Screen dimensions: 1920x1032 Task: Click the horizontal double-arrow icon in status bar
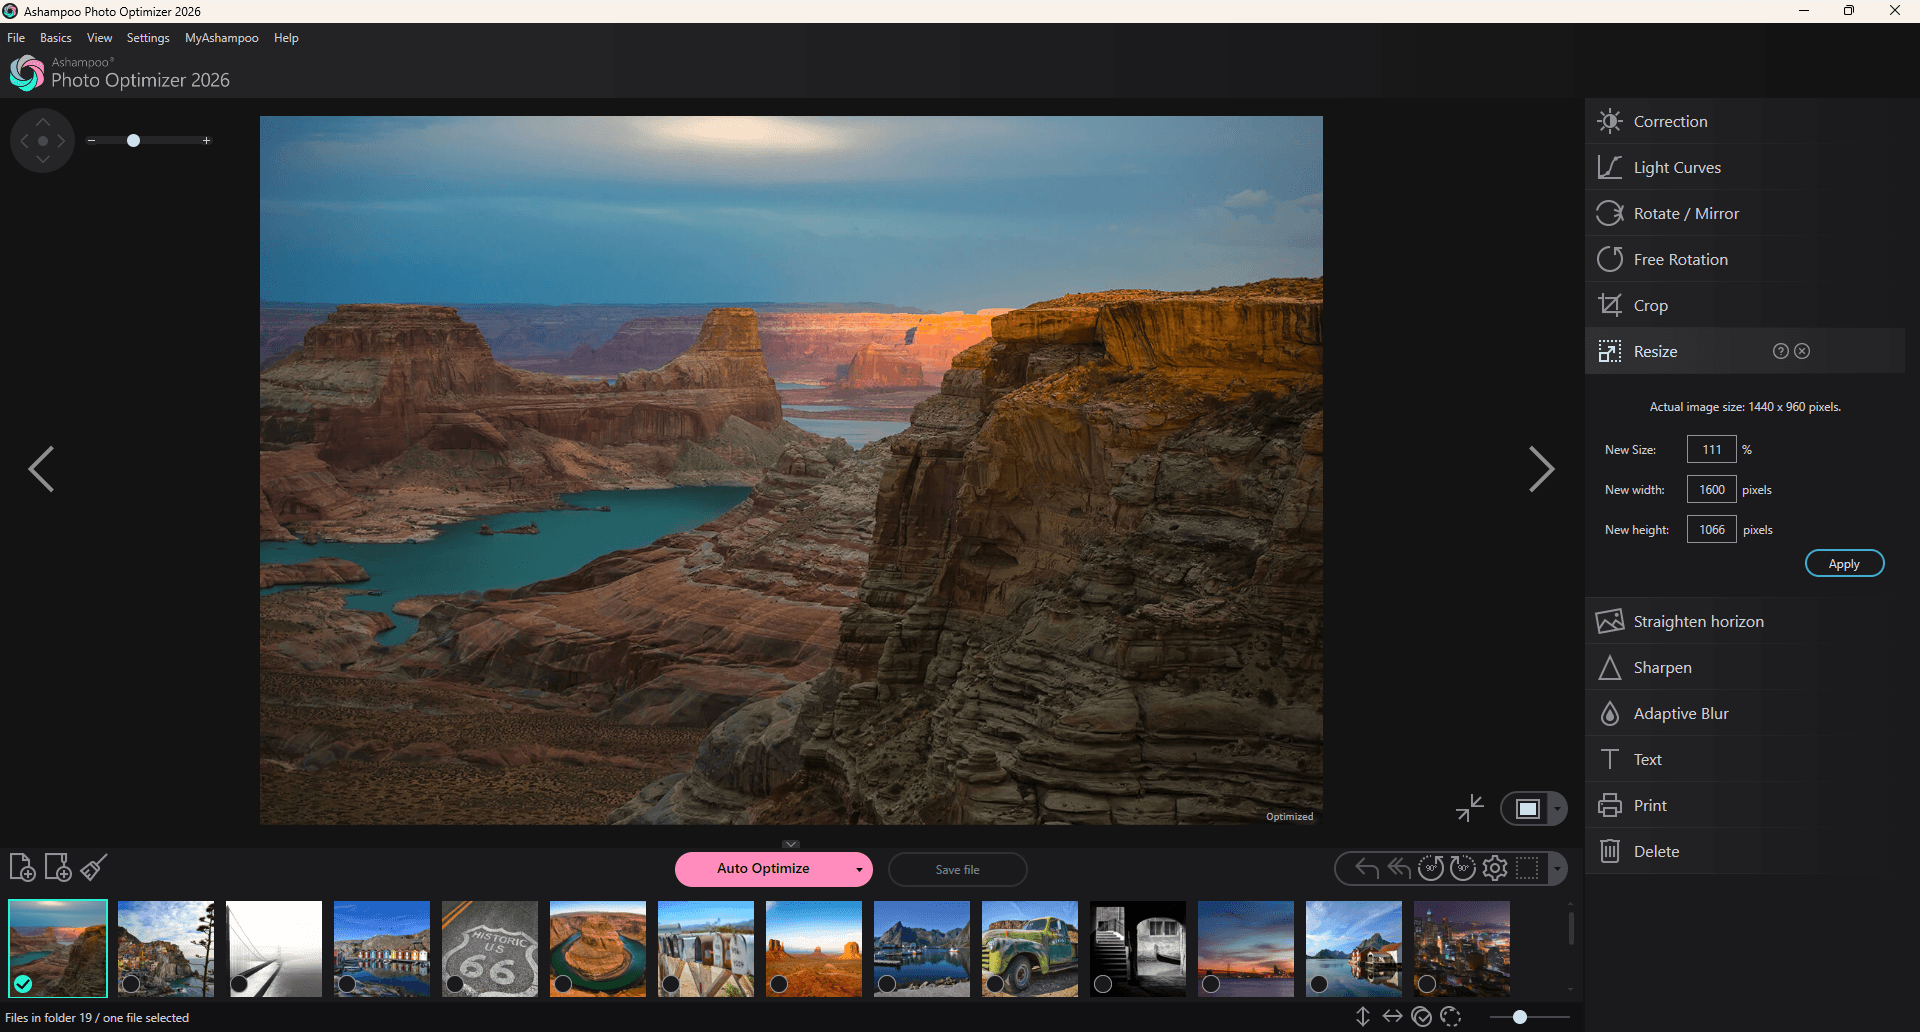(x=1392, y=1017)
